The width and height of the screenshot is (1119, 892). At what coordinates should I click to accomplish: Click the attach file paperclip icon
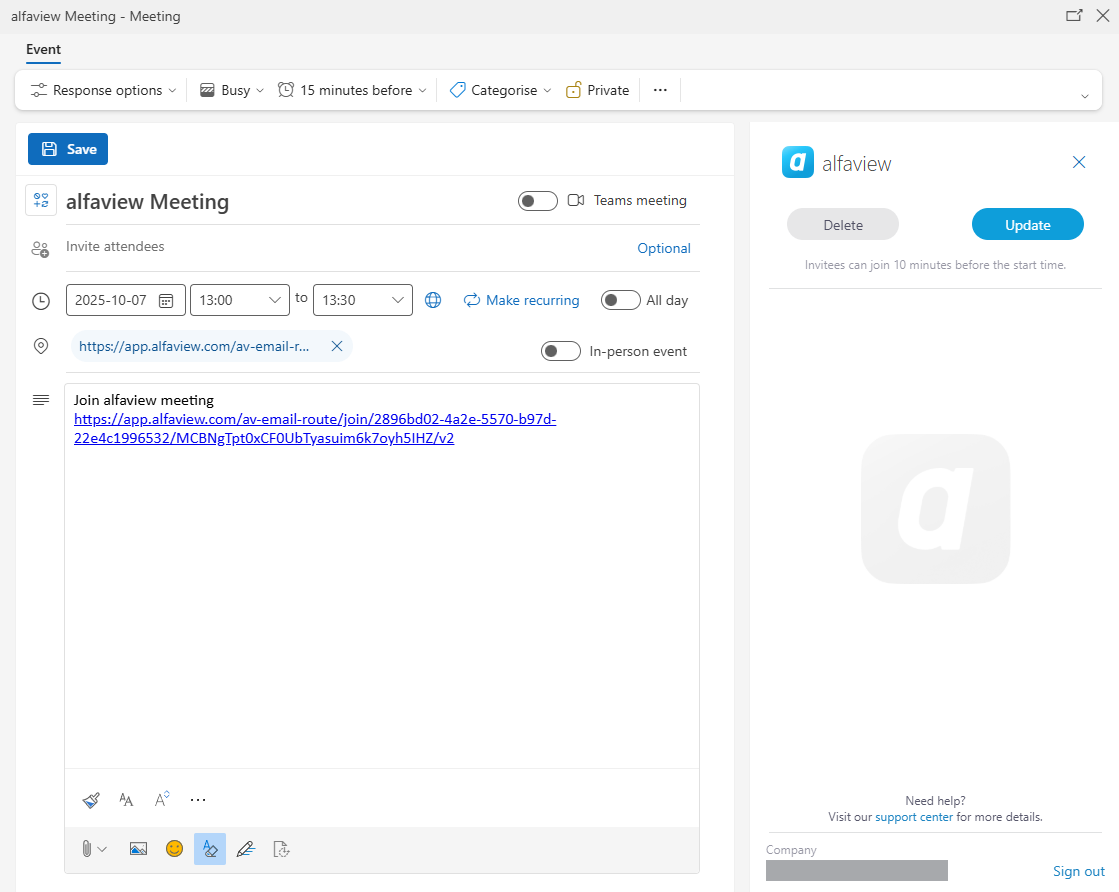pos(88,849)
